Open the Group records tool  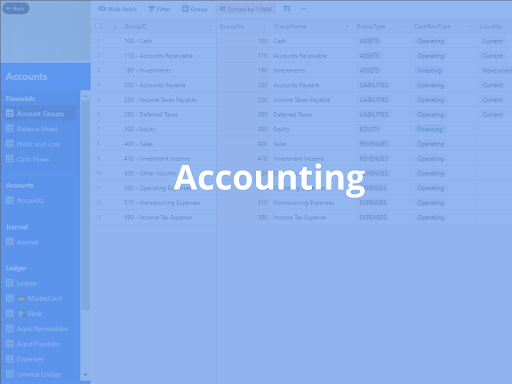(195, 9)
